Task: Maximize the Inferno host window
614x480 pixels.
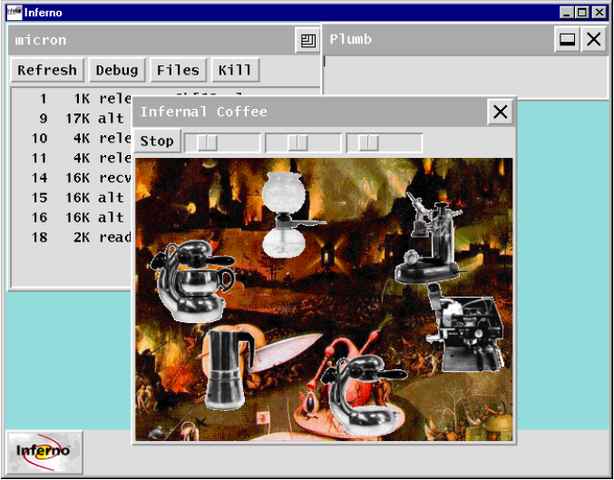Action: [582, 13]
